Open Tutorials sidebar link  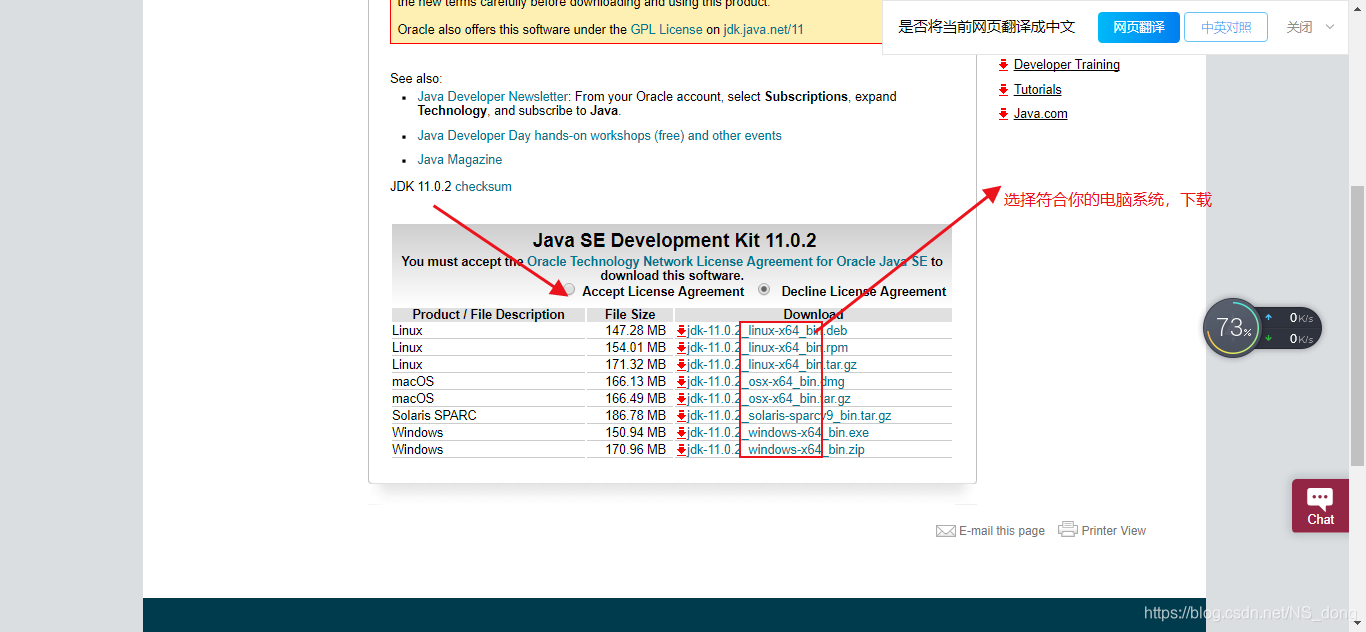click(1038, 90)
